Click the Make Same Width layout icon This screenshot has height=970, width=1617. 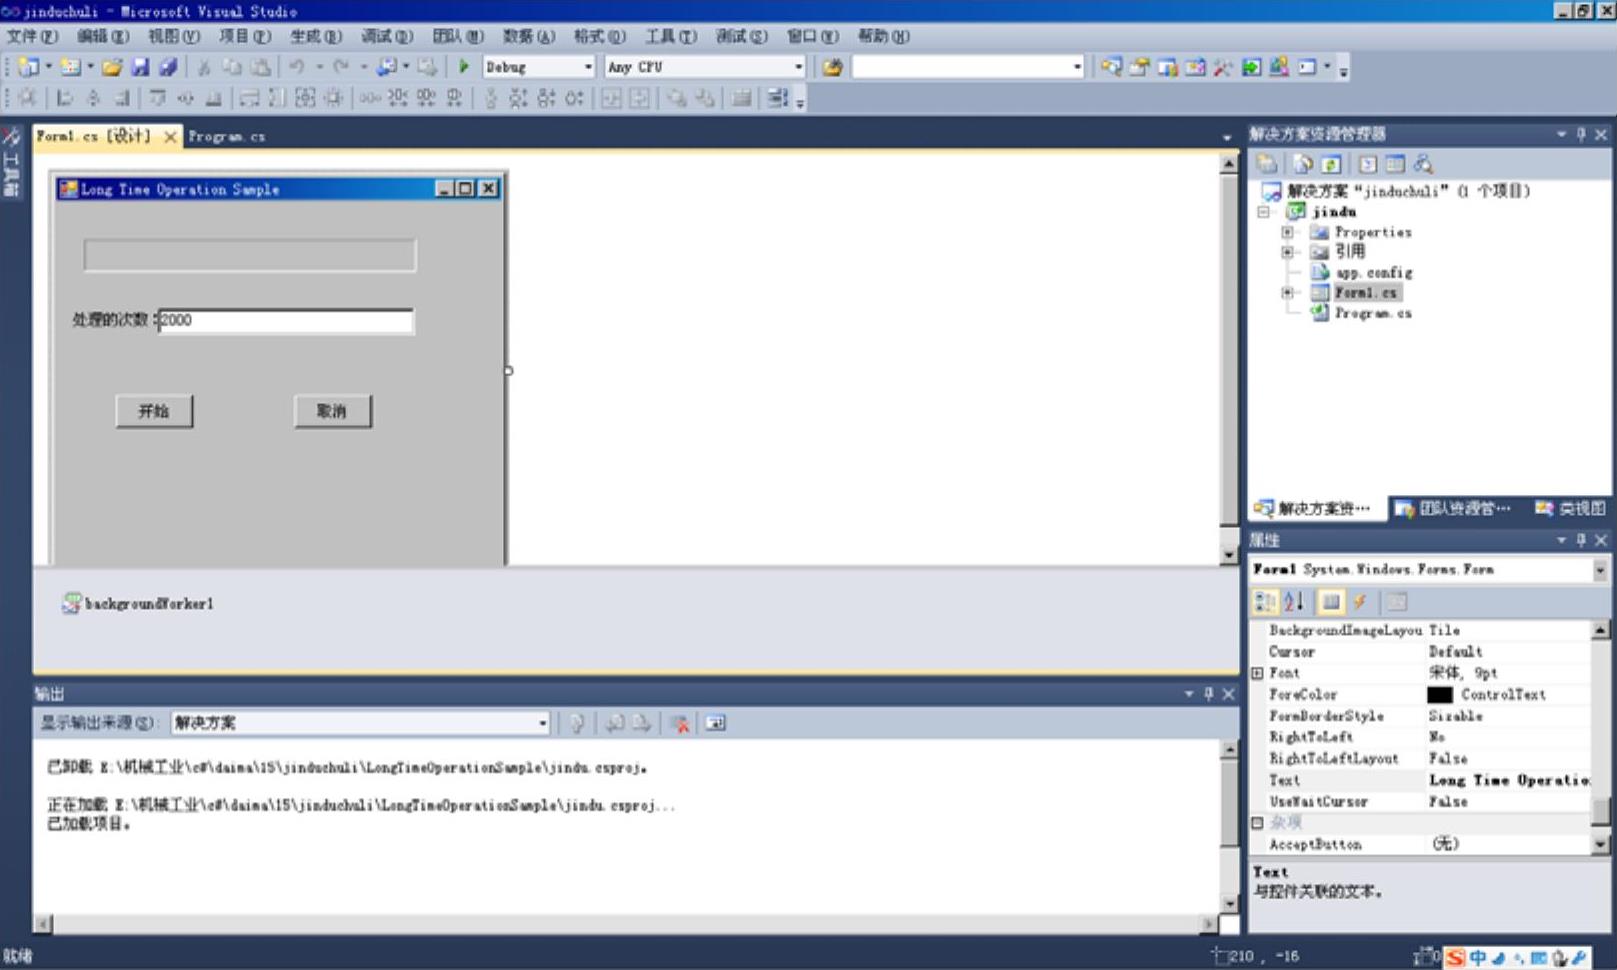point(249,98)
